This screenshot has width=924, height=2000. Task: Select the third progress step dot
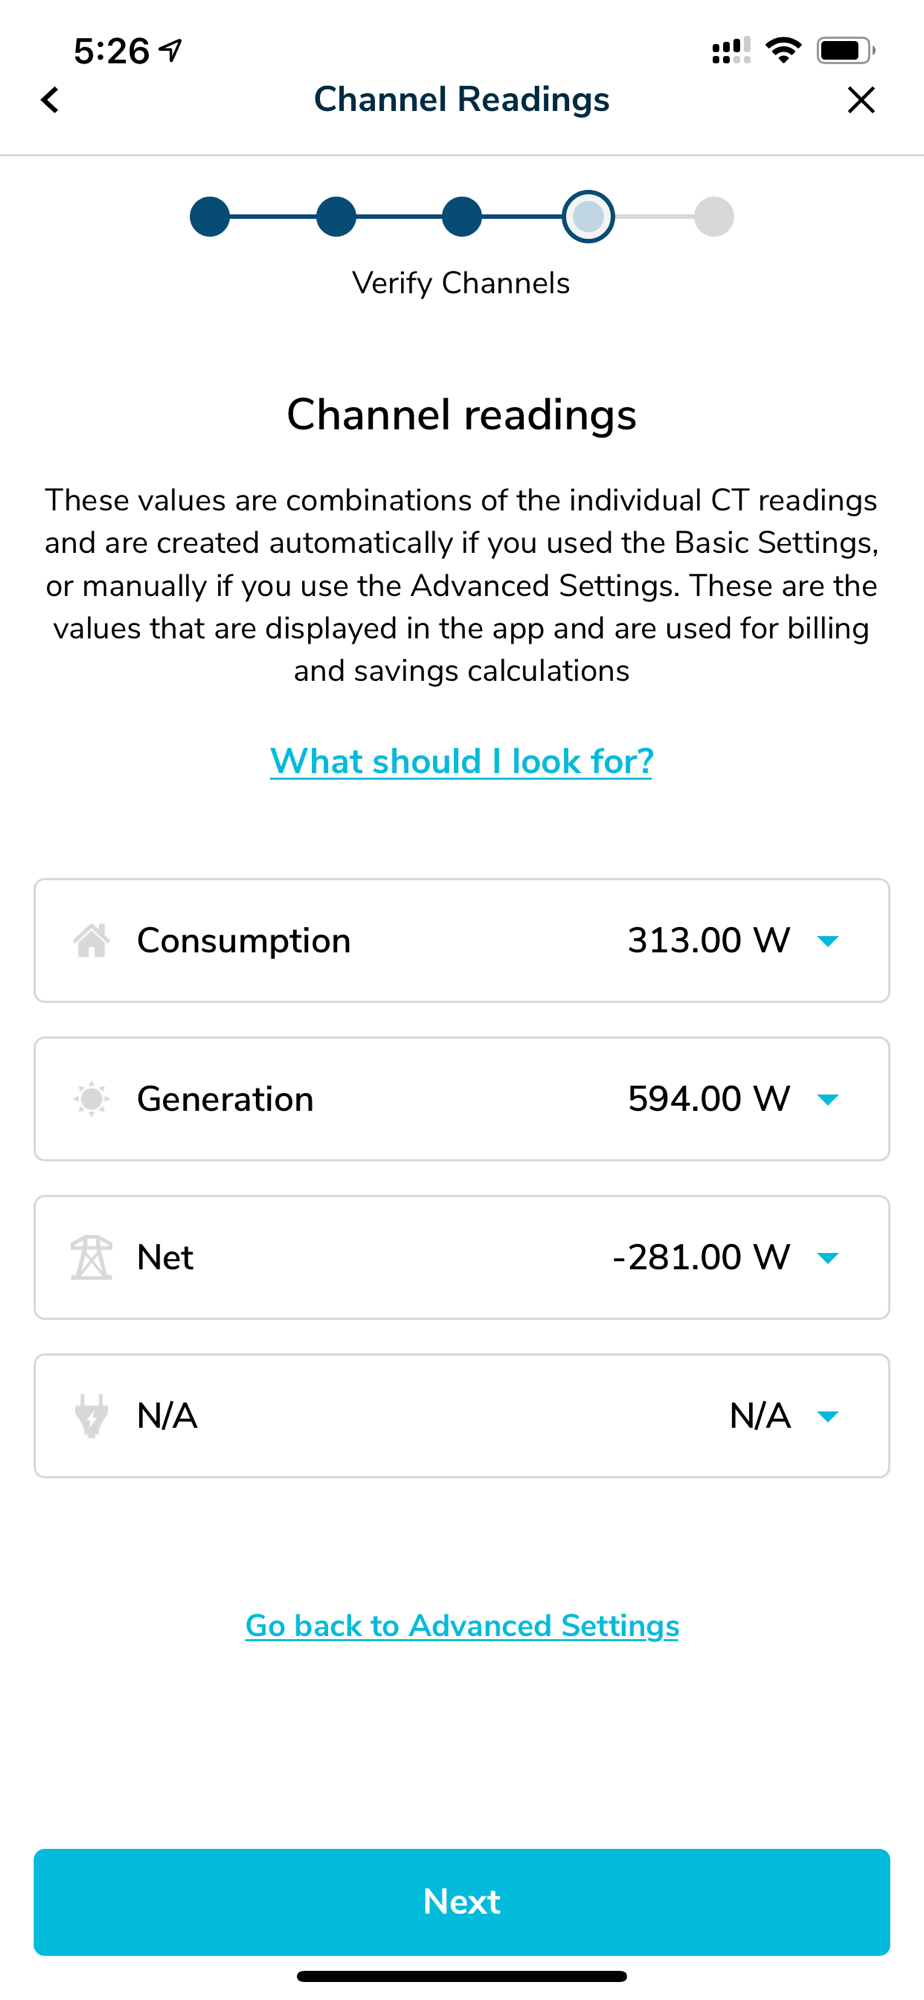tap(462, 216)
